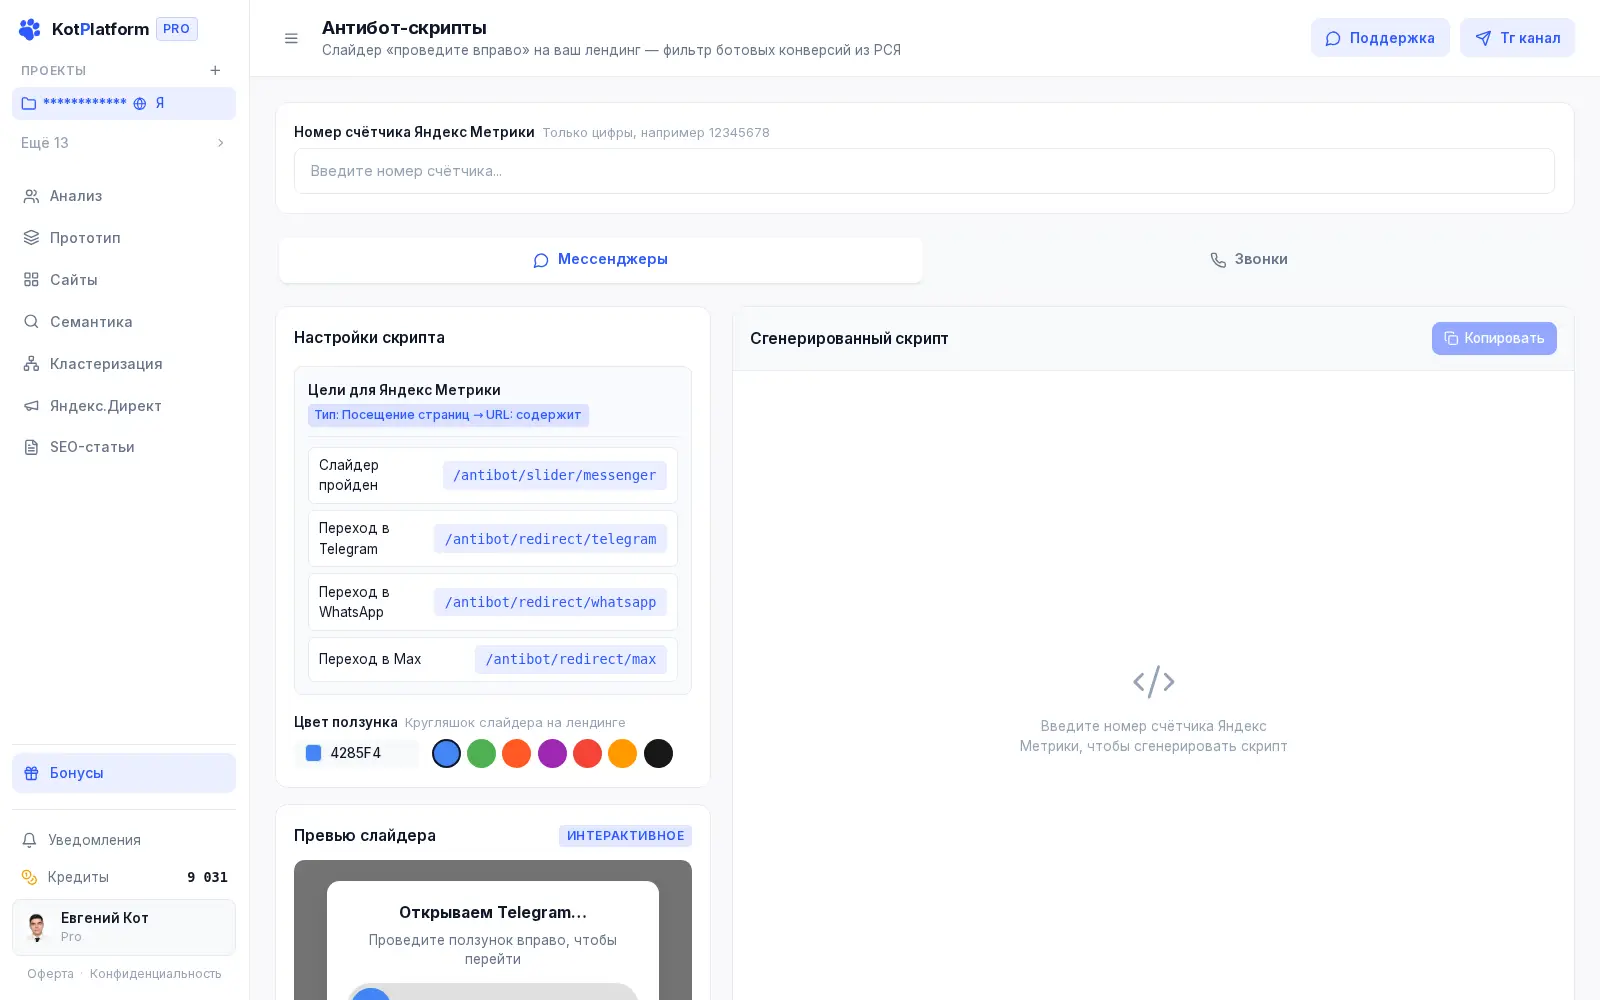
Task: Select the selected masked project row
Action: pyautogui.click(x=124, y=103)
